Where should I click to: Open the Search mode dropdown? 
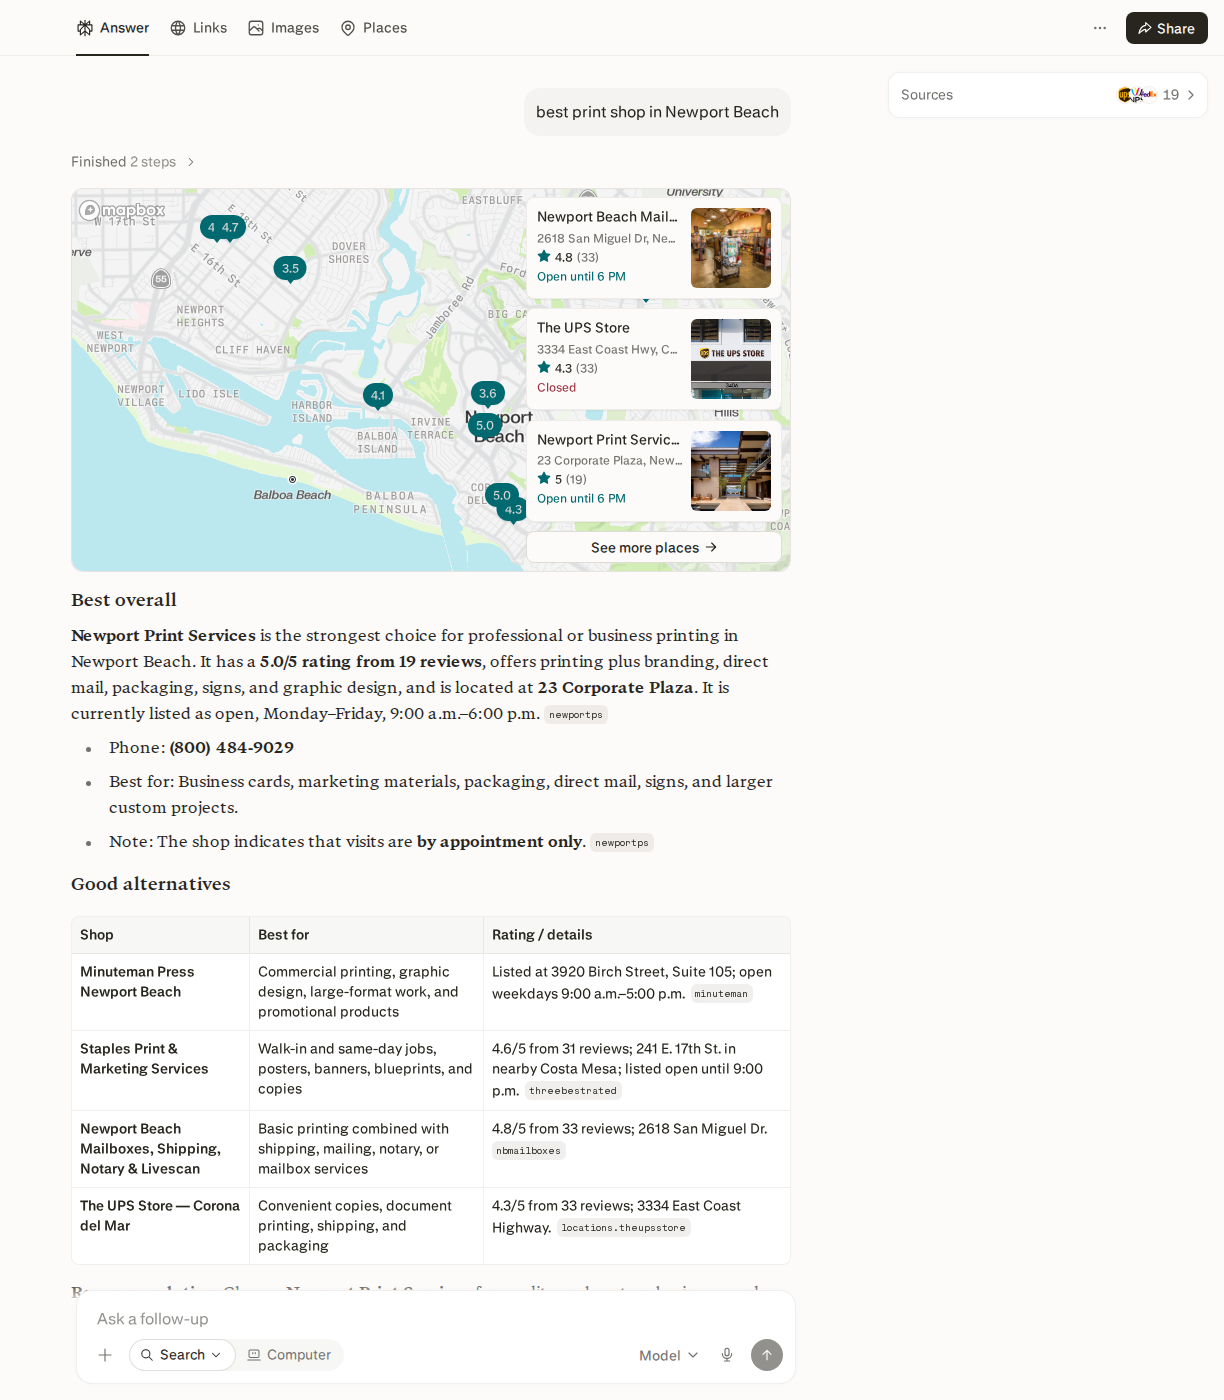[182, 1355]
